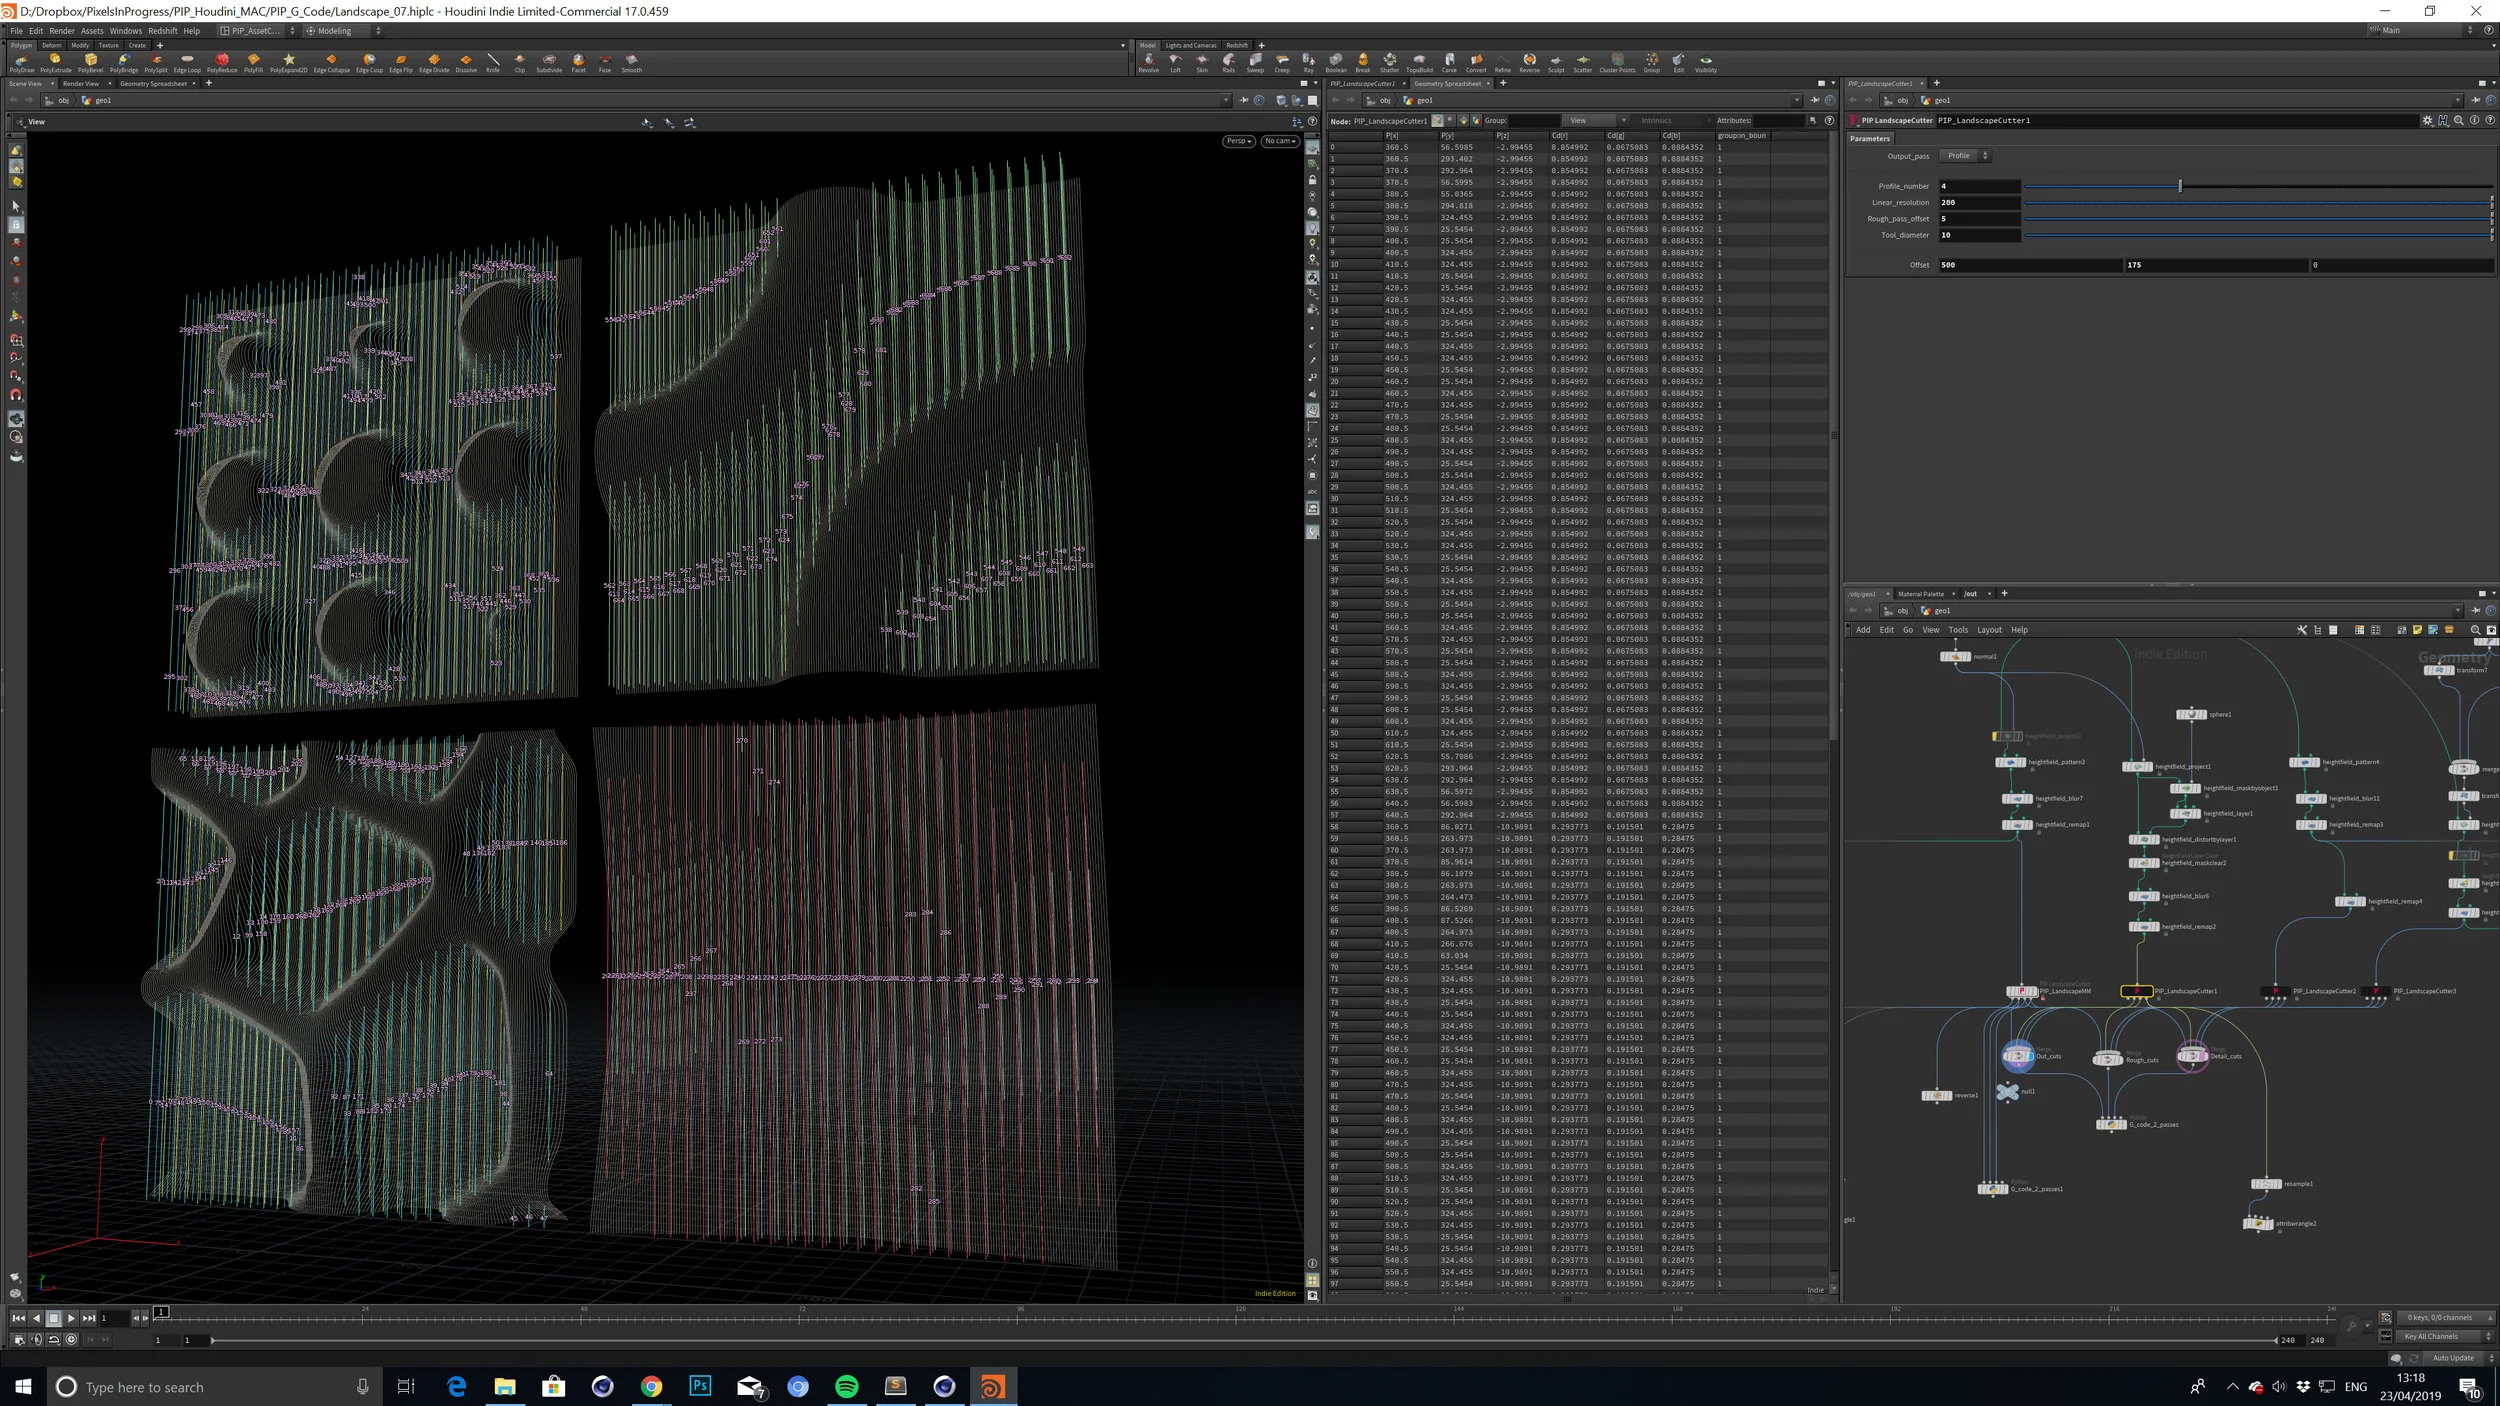Switch to the Deform shelf tab
This screenshot has height=1406, width=2500.
pos(51,45)
